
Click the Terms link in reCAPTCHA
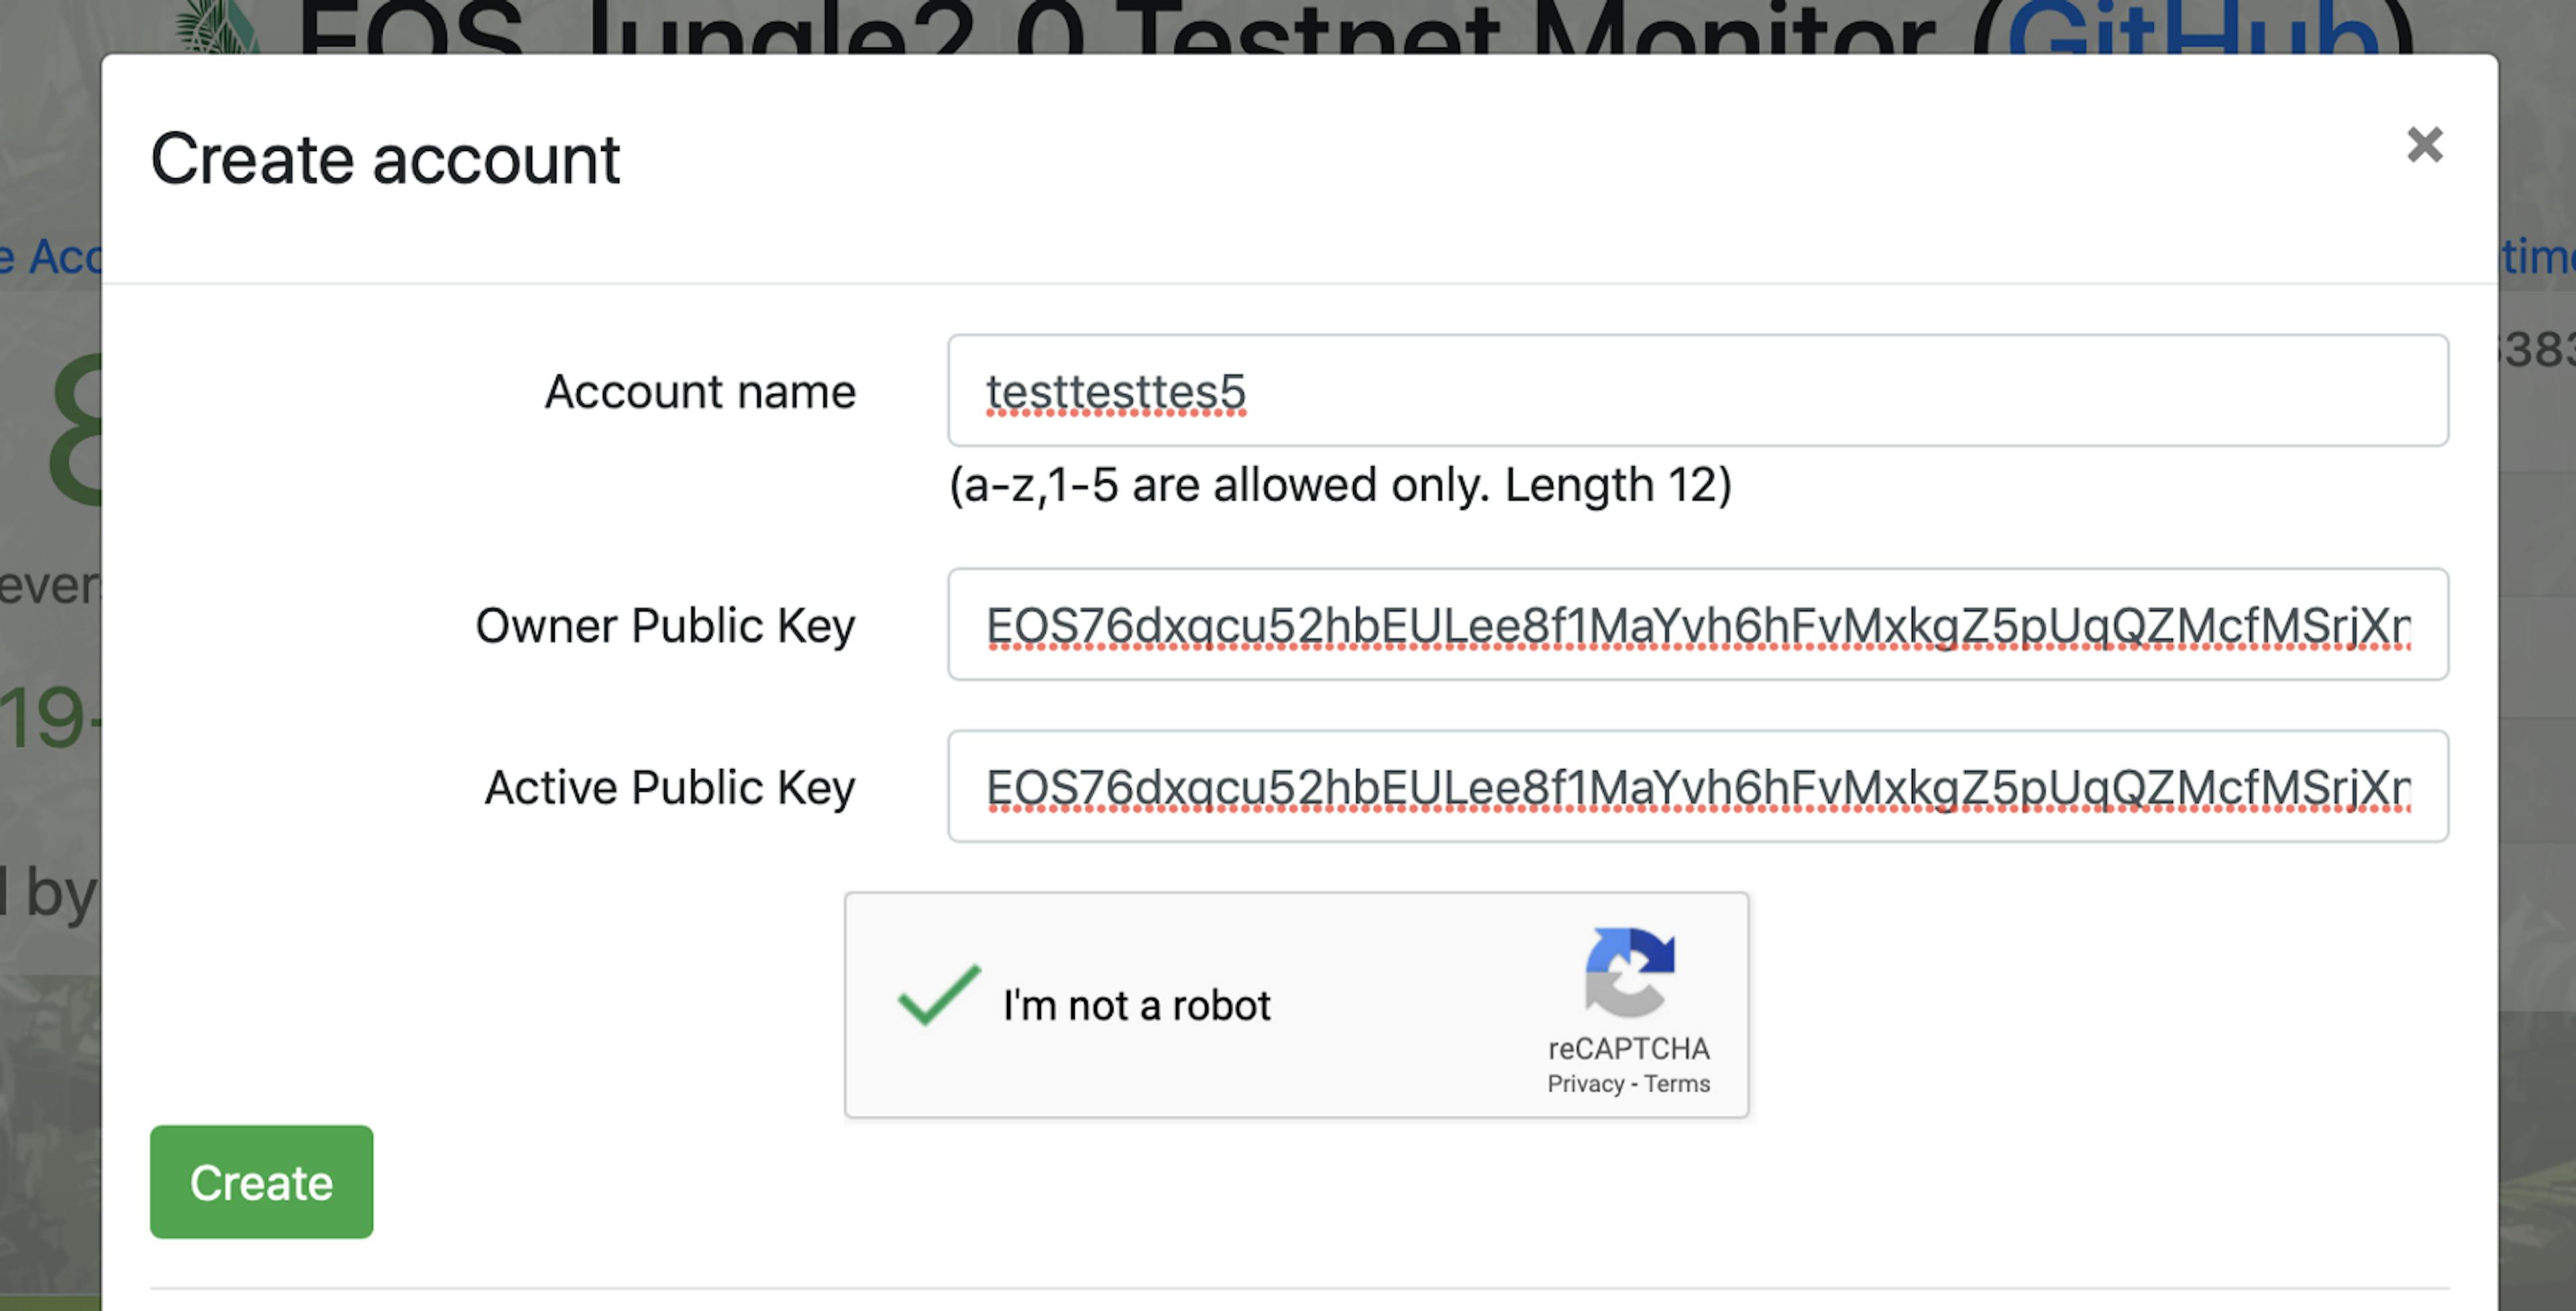[x=1676, y=1082]
